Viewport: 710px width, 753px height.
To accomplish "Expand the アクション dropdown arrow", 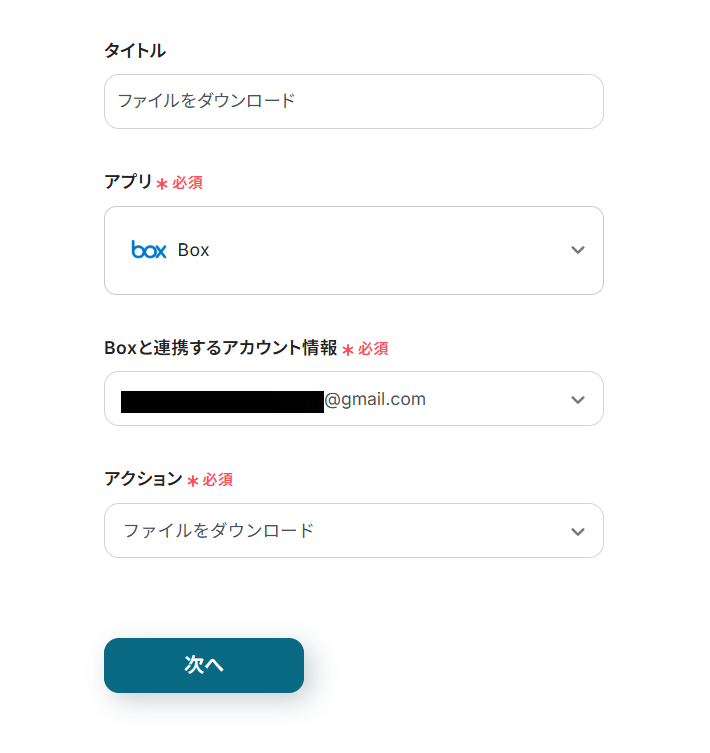I will point(577,531).
